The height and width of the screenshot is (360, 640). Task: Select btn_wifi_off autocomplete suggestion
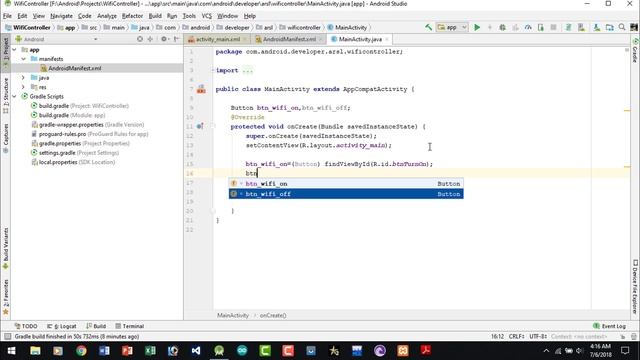point(346,194)
